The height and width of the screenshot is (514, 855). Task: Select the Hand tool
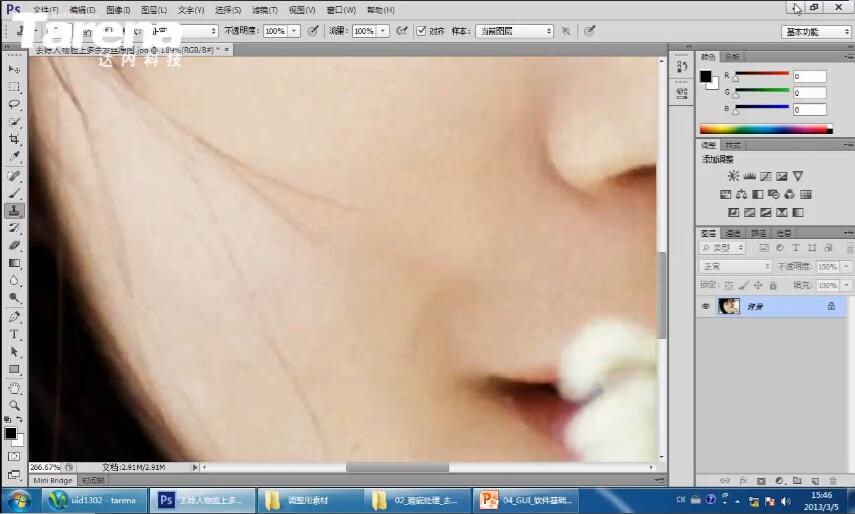tap(14, 388)
